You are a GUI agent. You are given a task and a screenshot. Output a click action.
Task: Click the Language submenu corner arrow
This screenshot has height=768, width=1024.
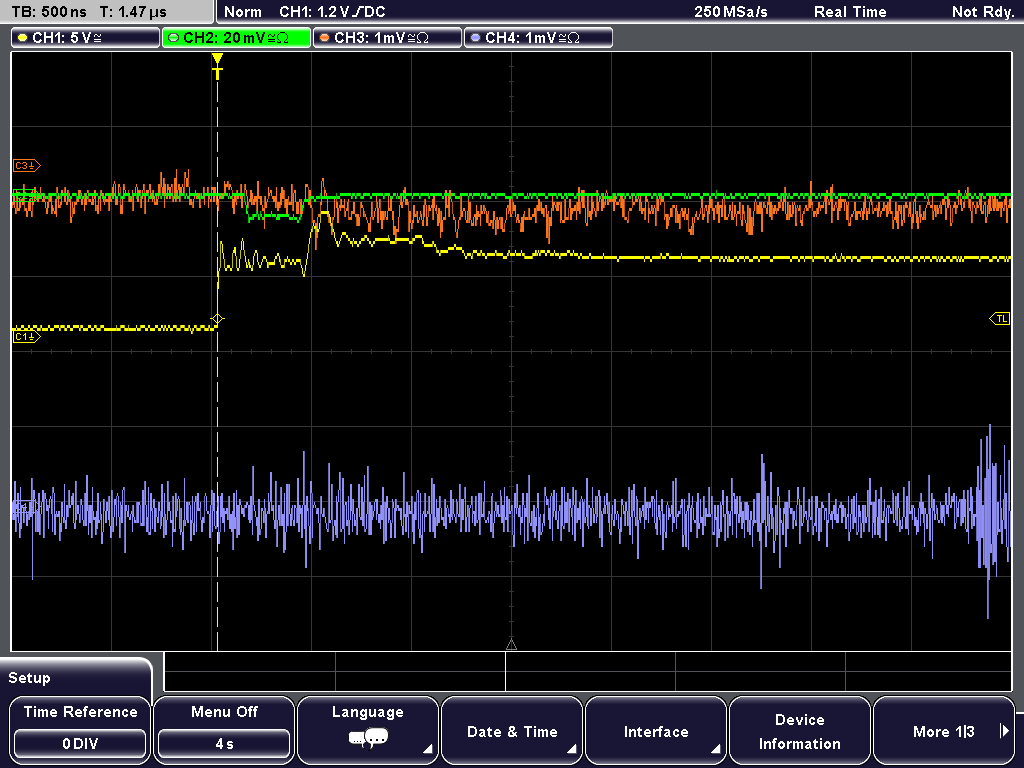click(428, 748)
